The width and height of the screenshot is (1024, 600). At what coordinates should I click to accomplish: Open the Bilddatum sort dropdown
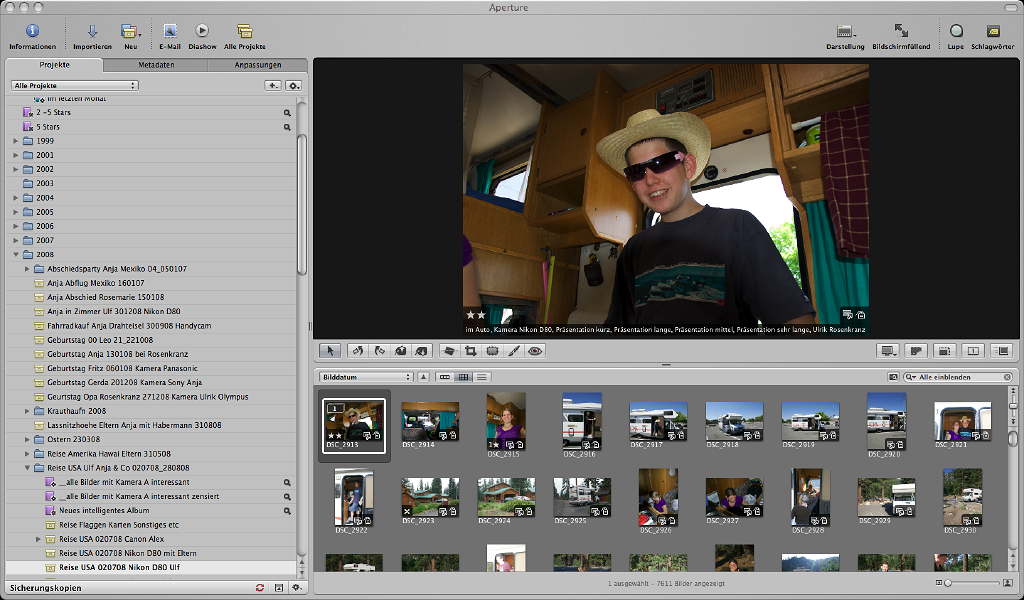(366, 377)
